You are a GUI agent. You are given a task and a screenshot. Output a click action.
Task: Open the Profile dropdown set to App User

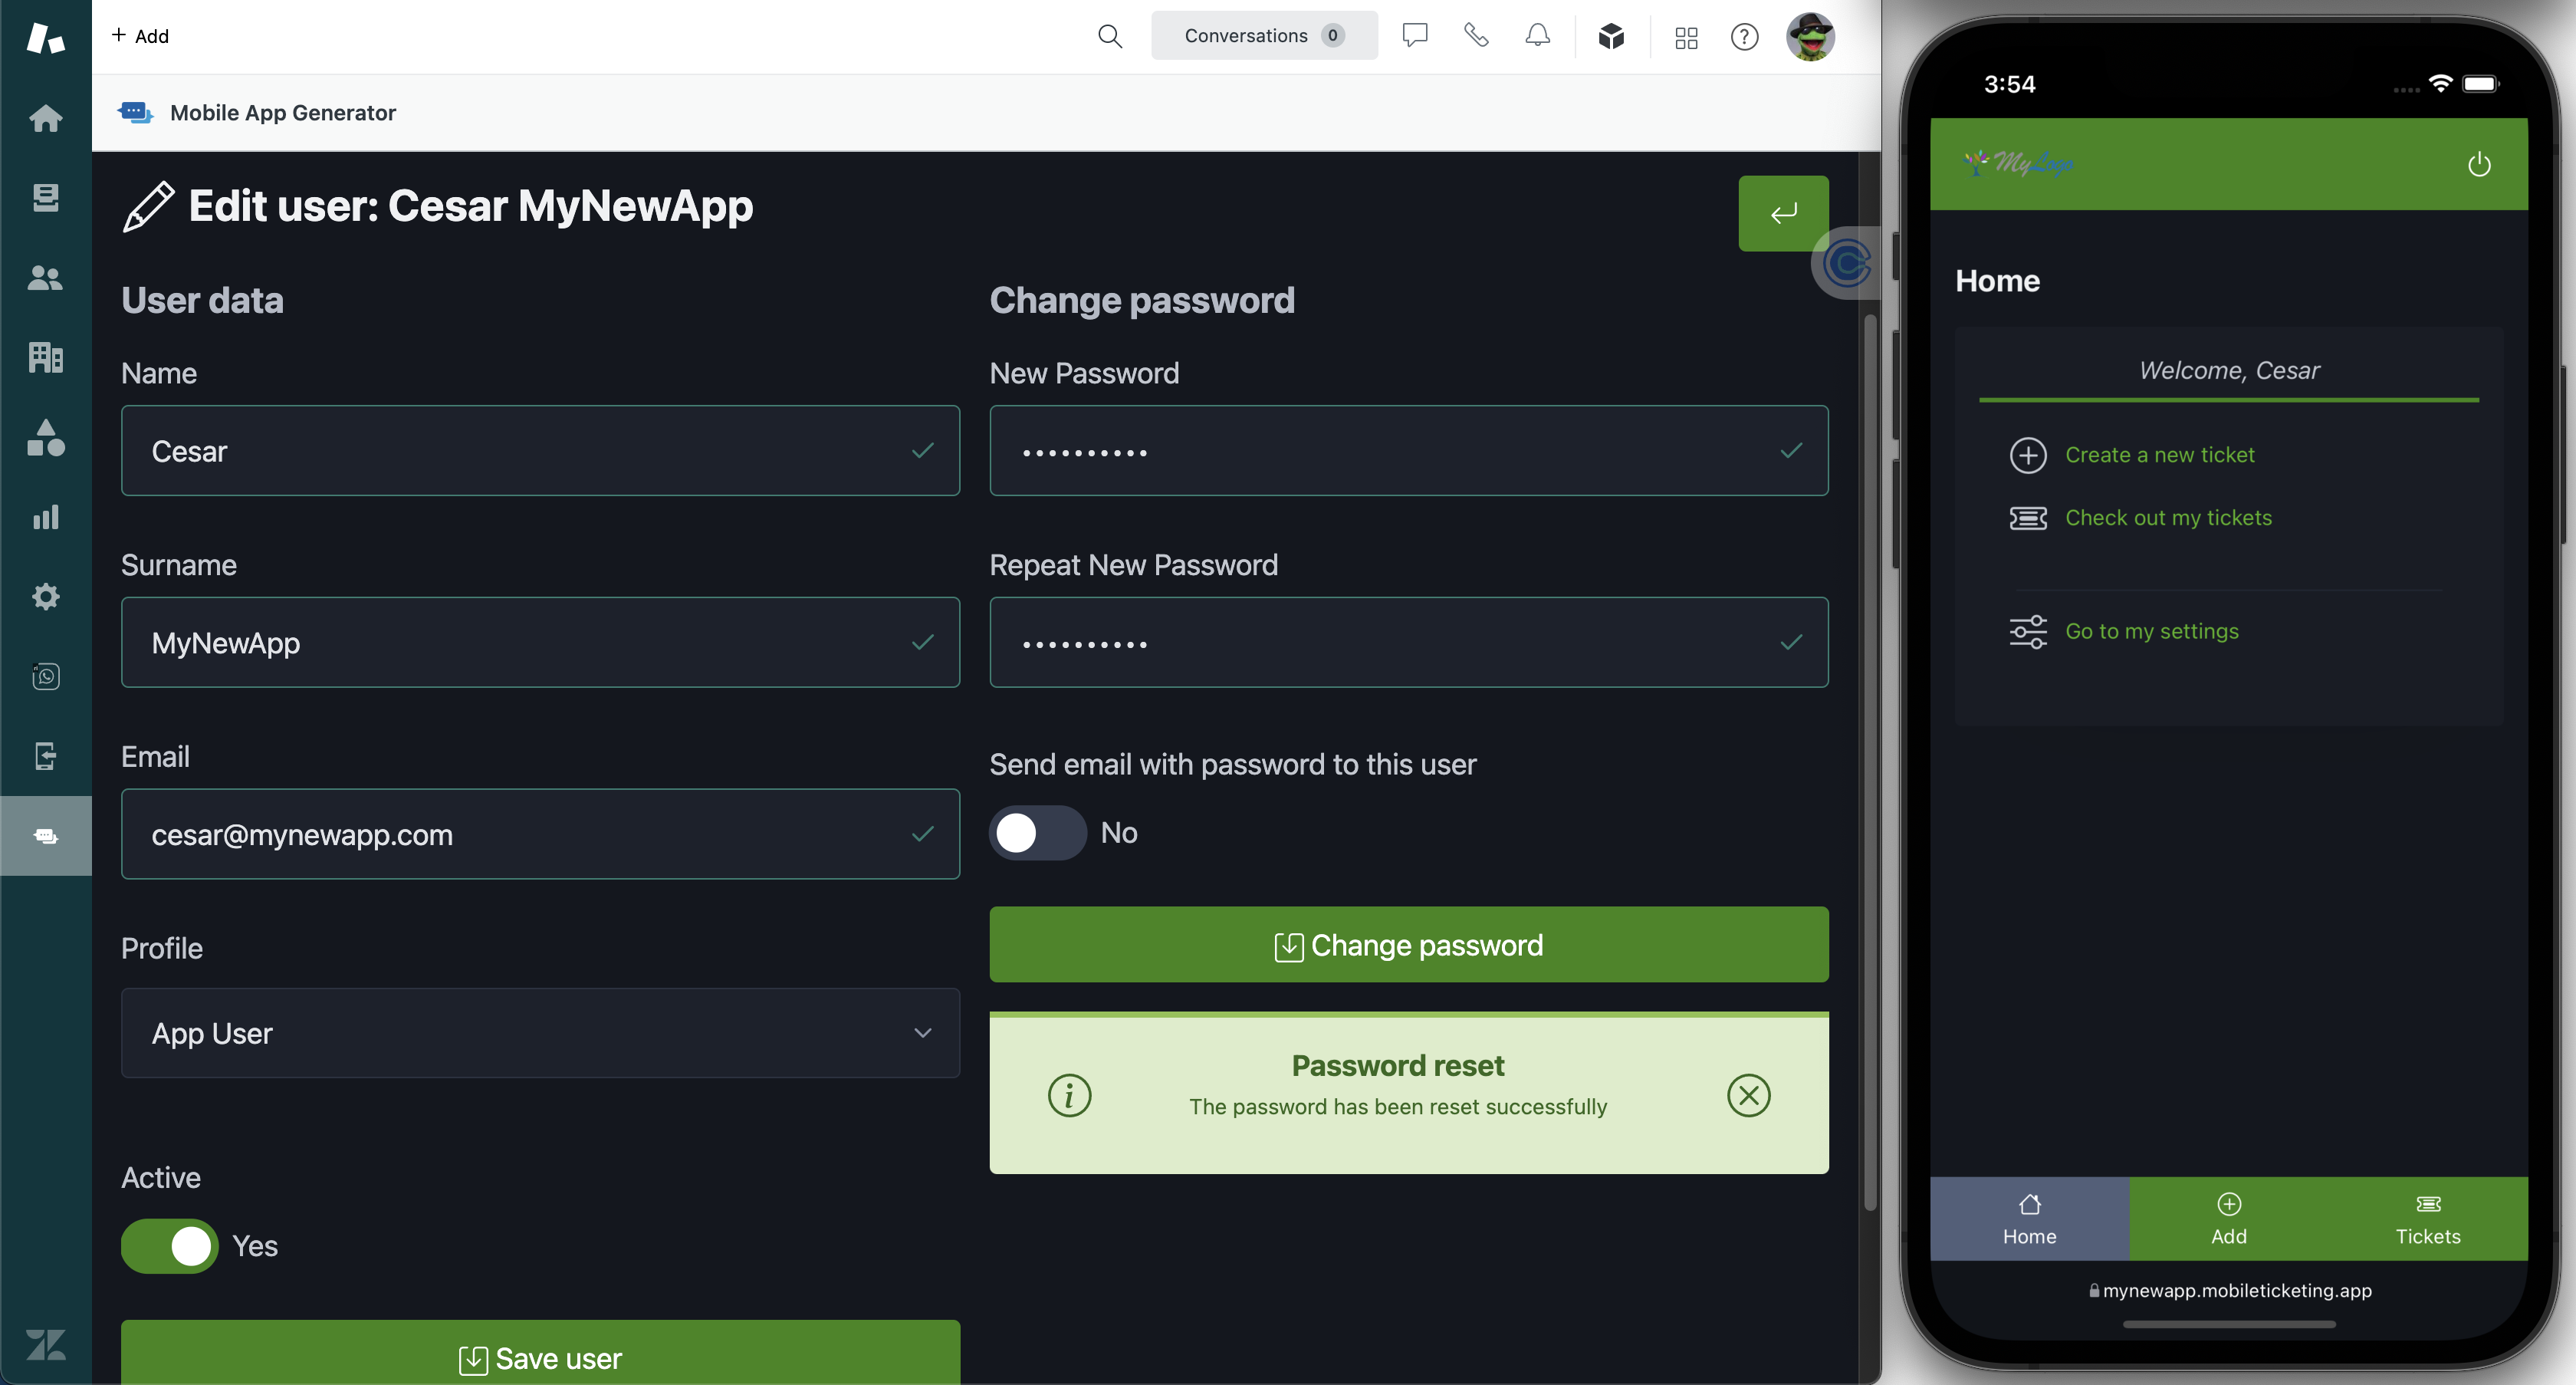540,1033
